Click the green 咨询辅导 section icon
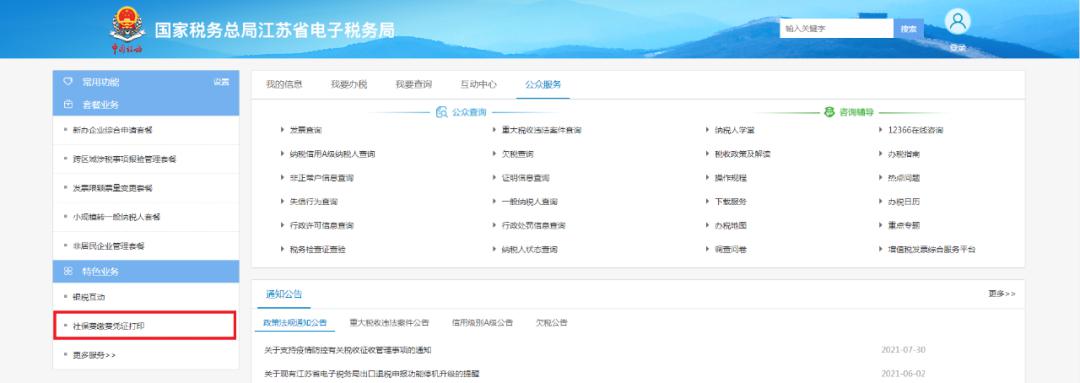Viewport: 1080px width, 383px height. pyautogui.click(x=829, y=112)
